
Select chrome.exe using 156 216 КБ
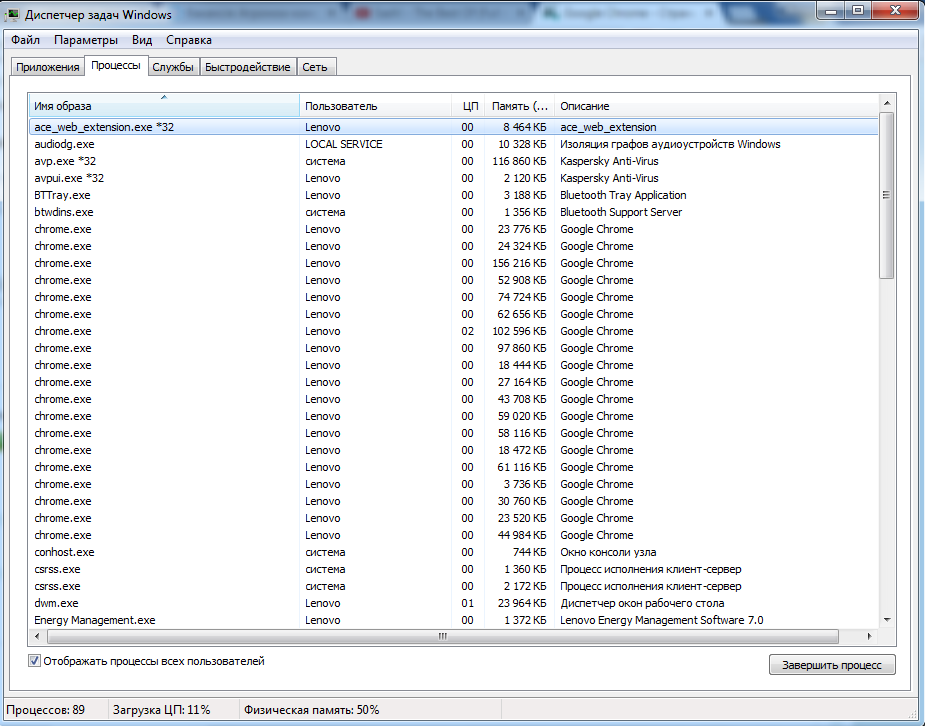point(453,263)
